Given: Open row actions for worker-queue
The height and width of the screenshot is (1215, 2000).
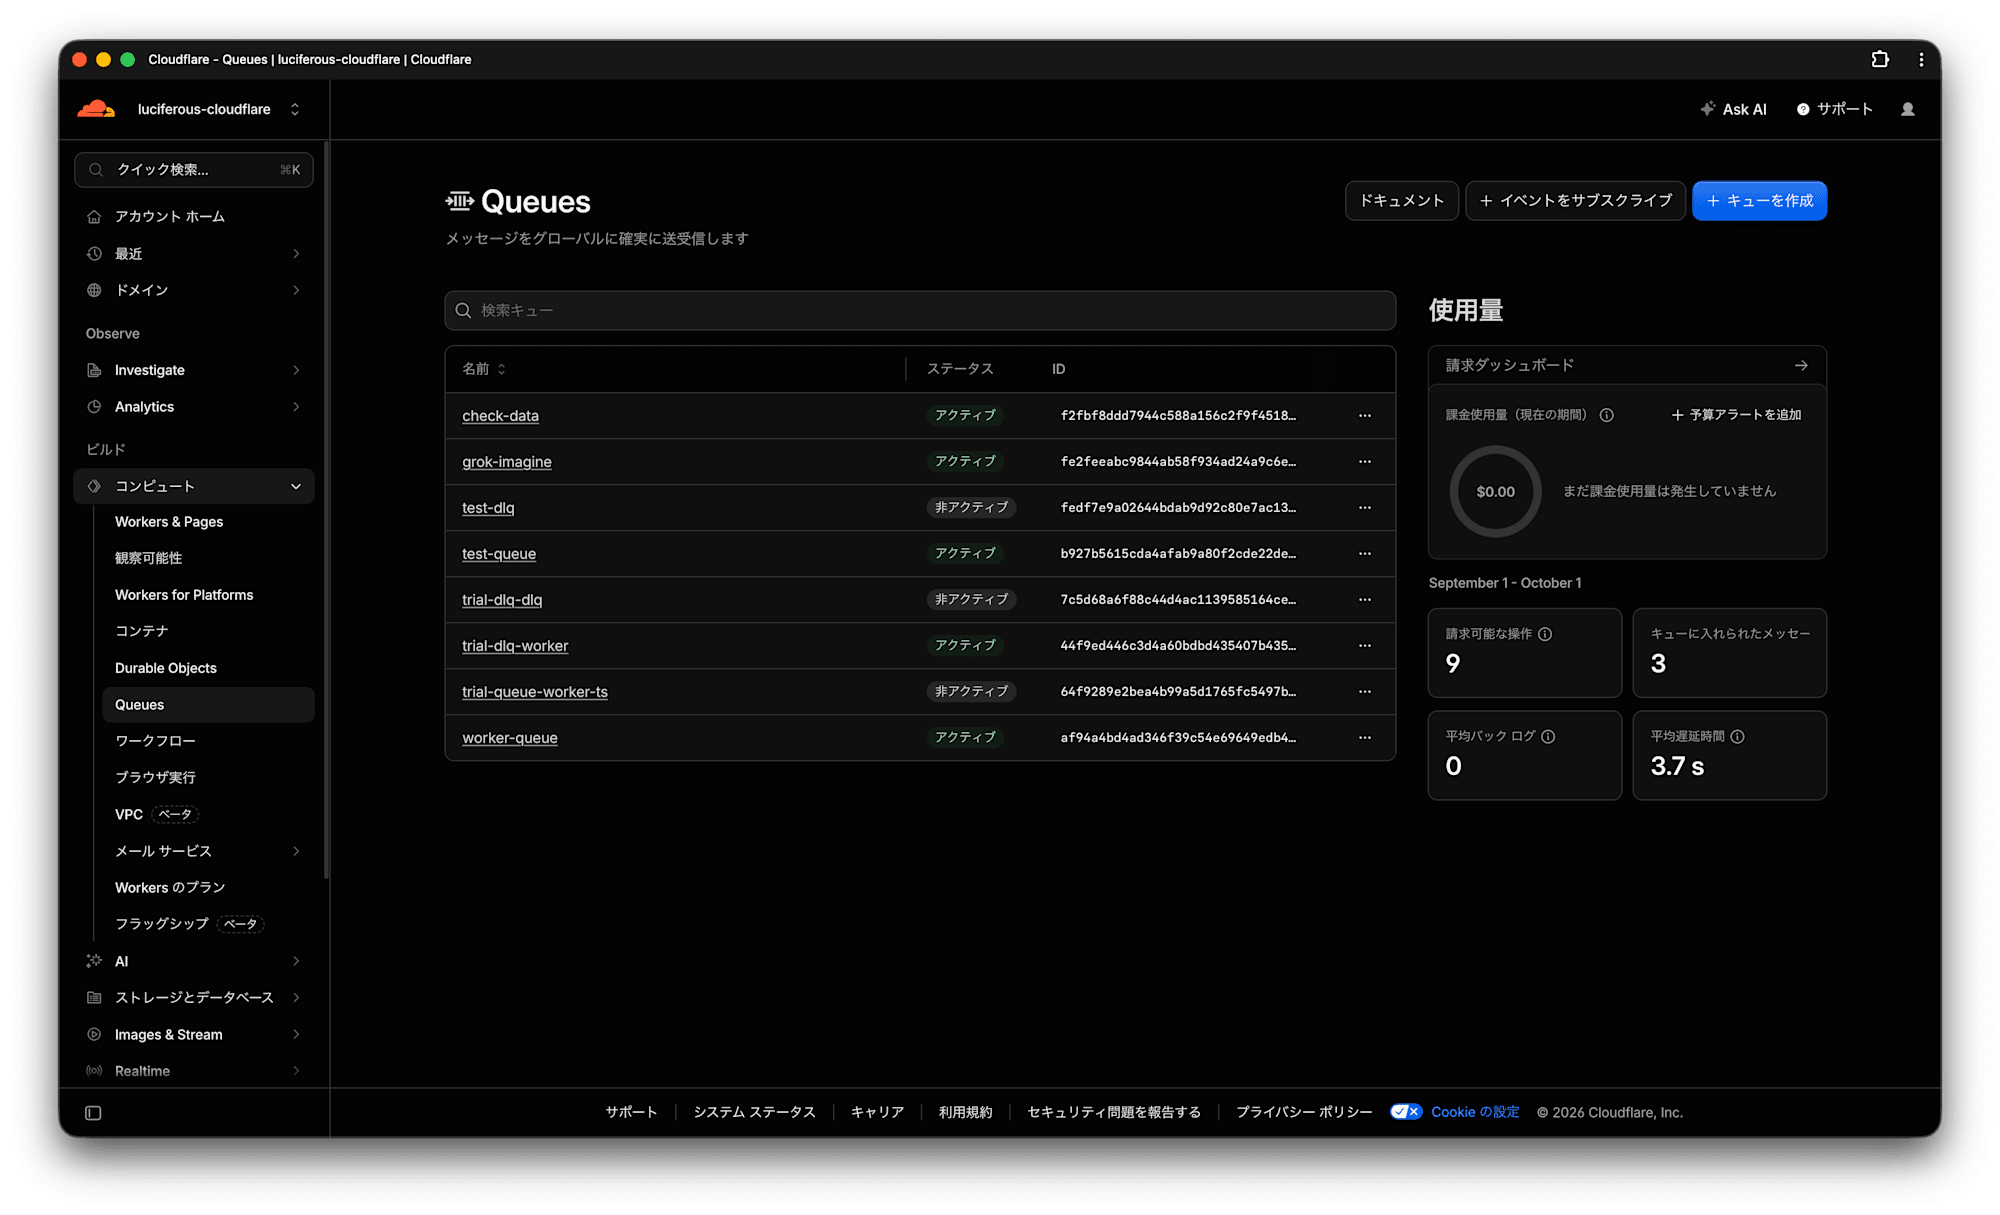Looking at the screenshot, I should [x=1365, y=737].
